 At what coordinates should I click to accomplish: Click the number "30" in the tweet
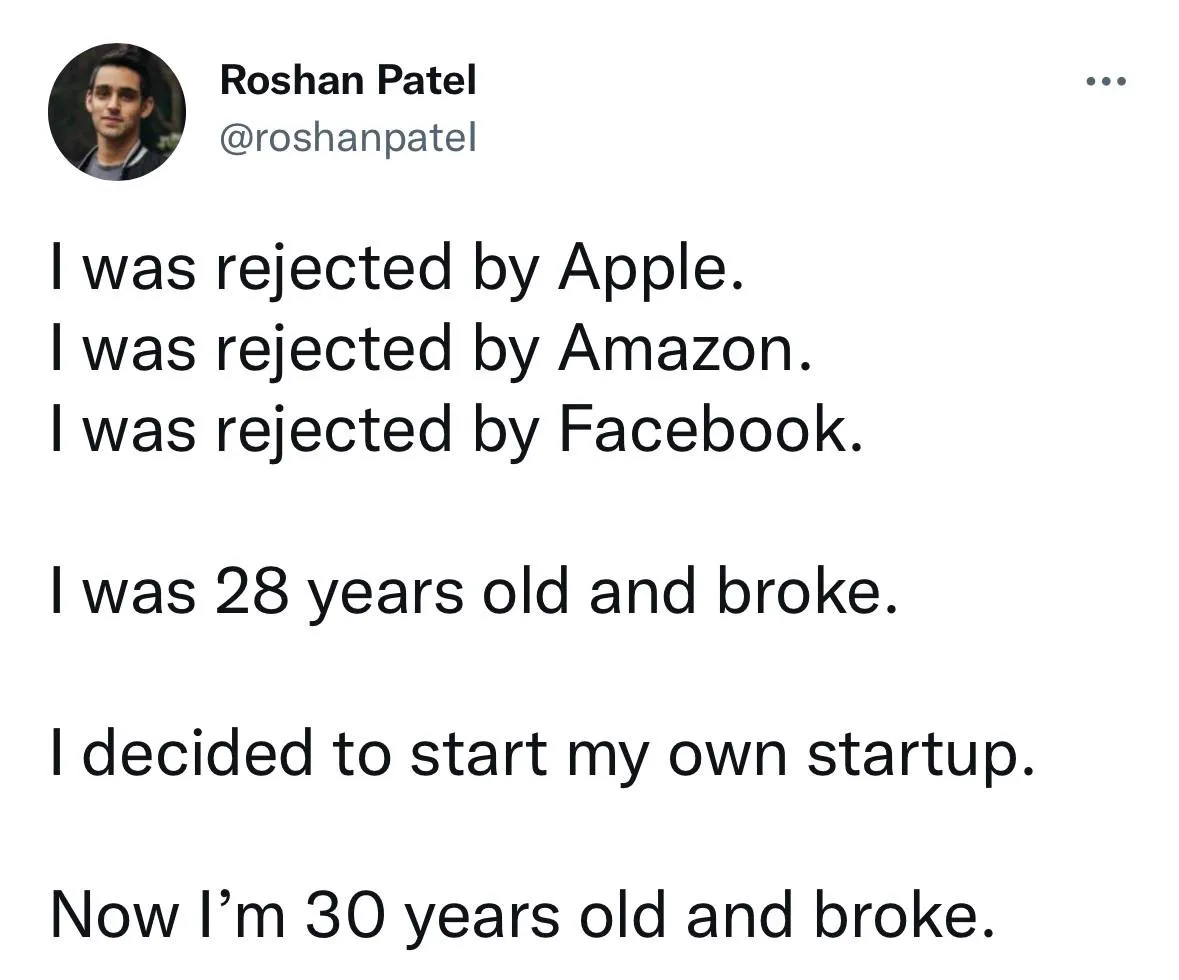(x=345, y=915)
